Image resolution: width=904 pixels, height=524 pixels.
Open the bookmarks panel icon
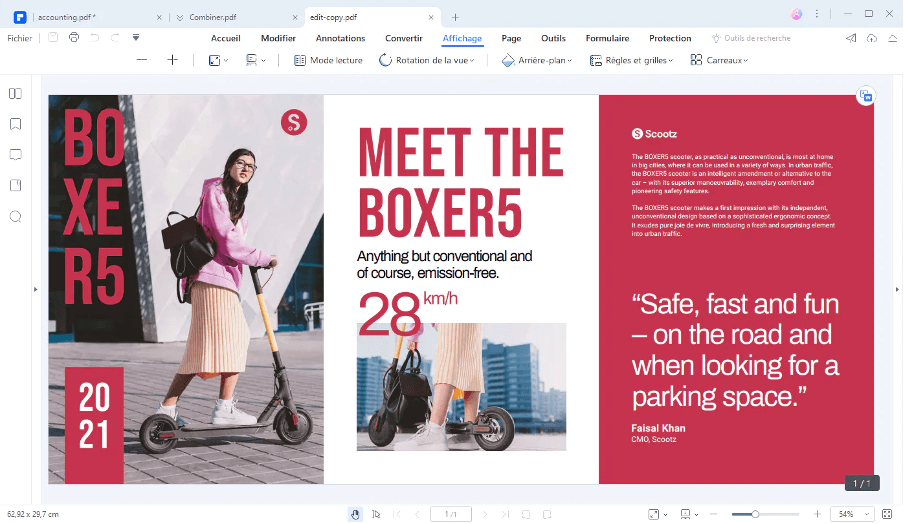pos(15,124)
